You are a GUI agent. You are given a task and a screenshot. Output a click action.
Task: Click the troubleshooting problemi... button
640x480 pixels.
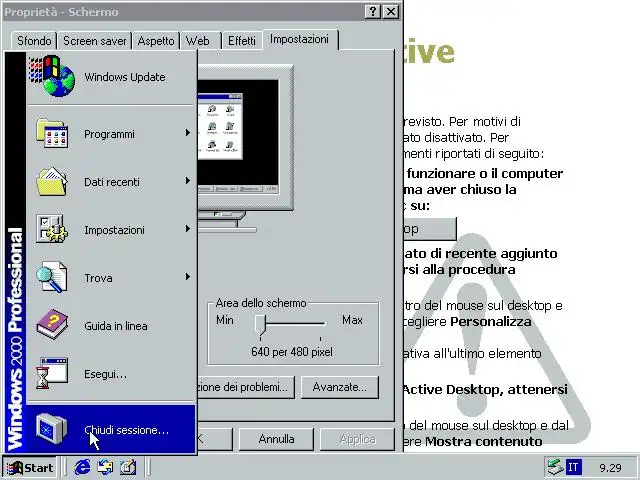[x=245, y=387]
